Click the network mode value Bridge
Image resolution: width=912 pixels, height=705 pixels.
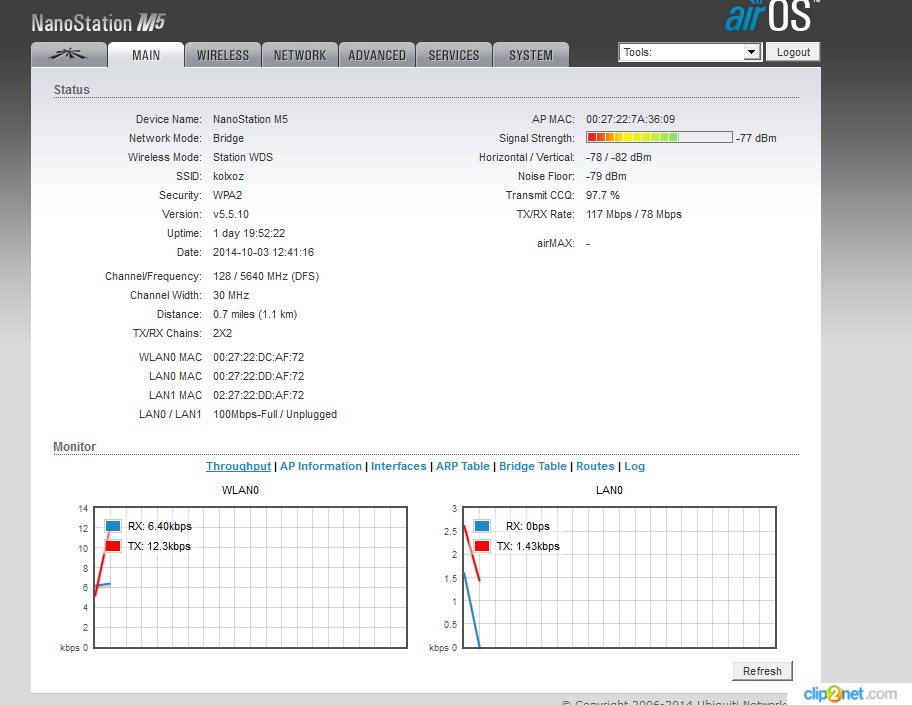228,138
